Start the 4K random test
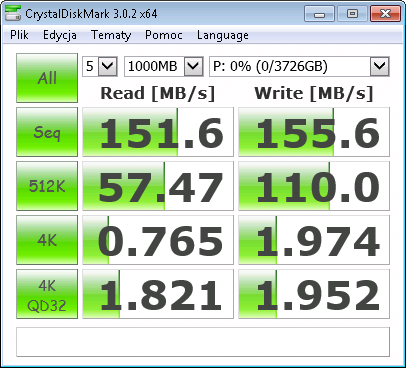This screenshot has height=368, width=406. pyautogui.click(x=47, y=240)
